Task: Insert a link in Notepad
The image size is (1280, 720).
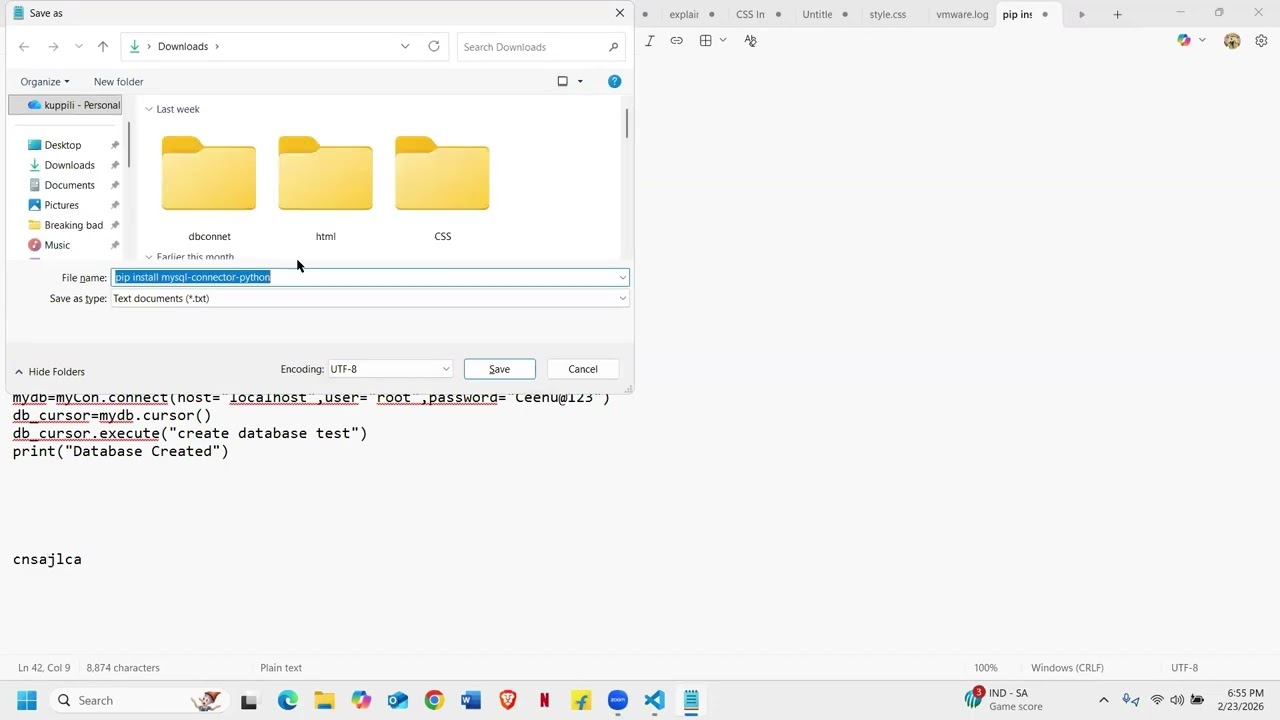Action: (677, 41)
